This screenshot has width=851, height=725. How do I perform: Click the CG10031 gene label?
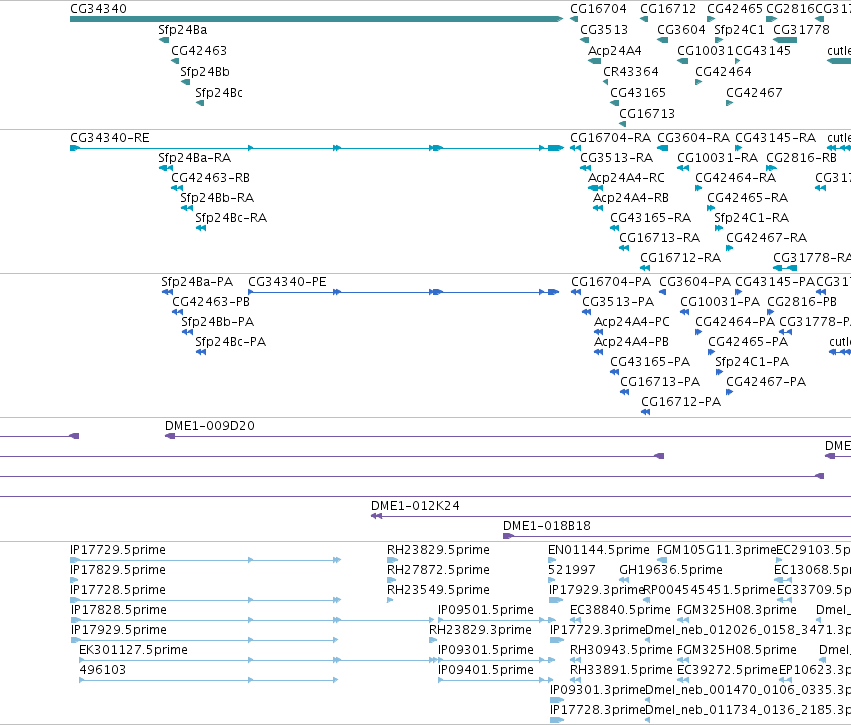(705, 51)
